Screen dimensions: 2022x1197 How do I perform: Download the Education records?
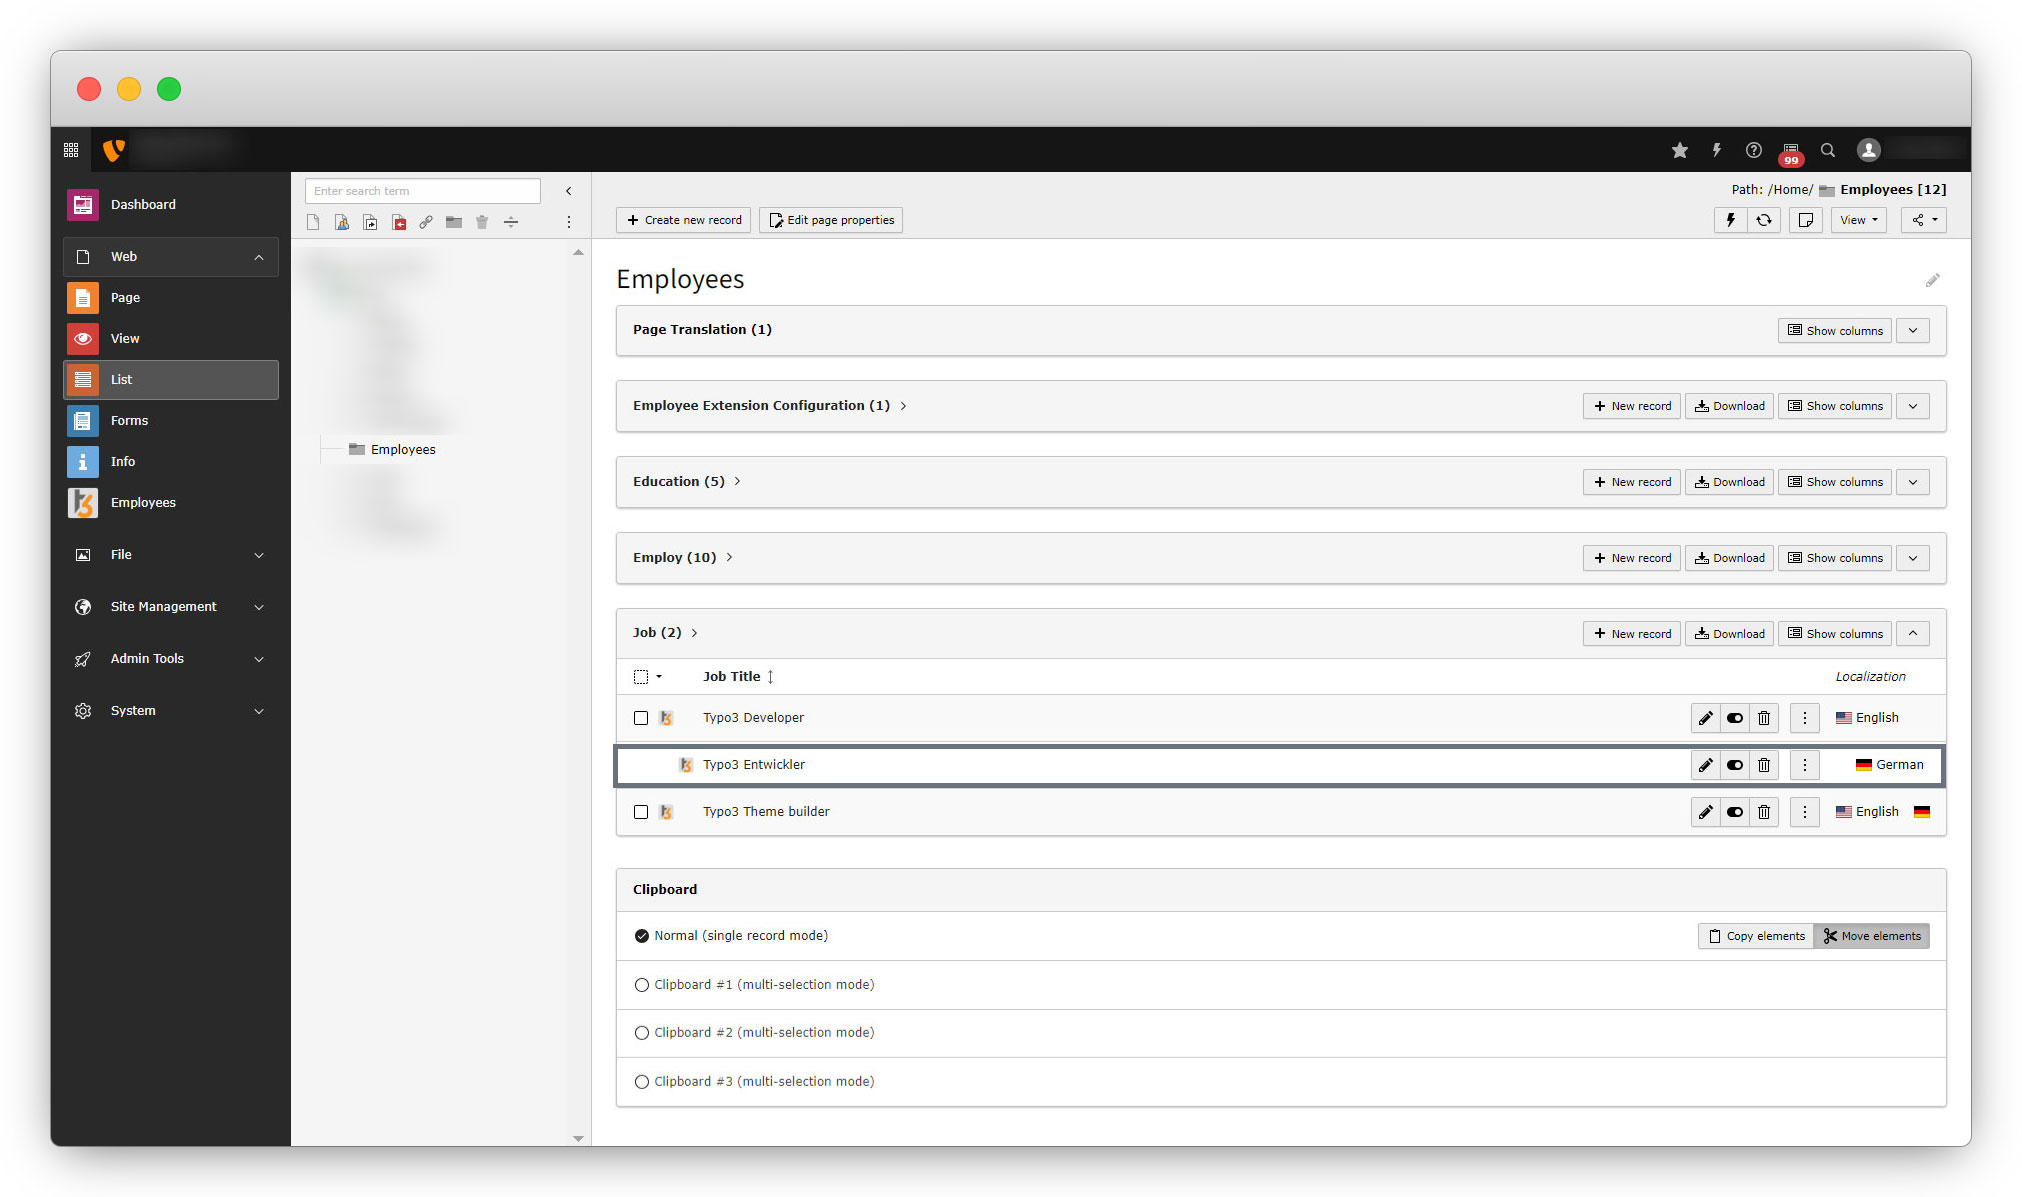coord(1729,482)
